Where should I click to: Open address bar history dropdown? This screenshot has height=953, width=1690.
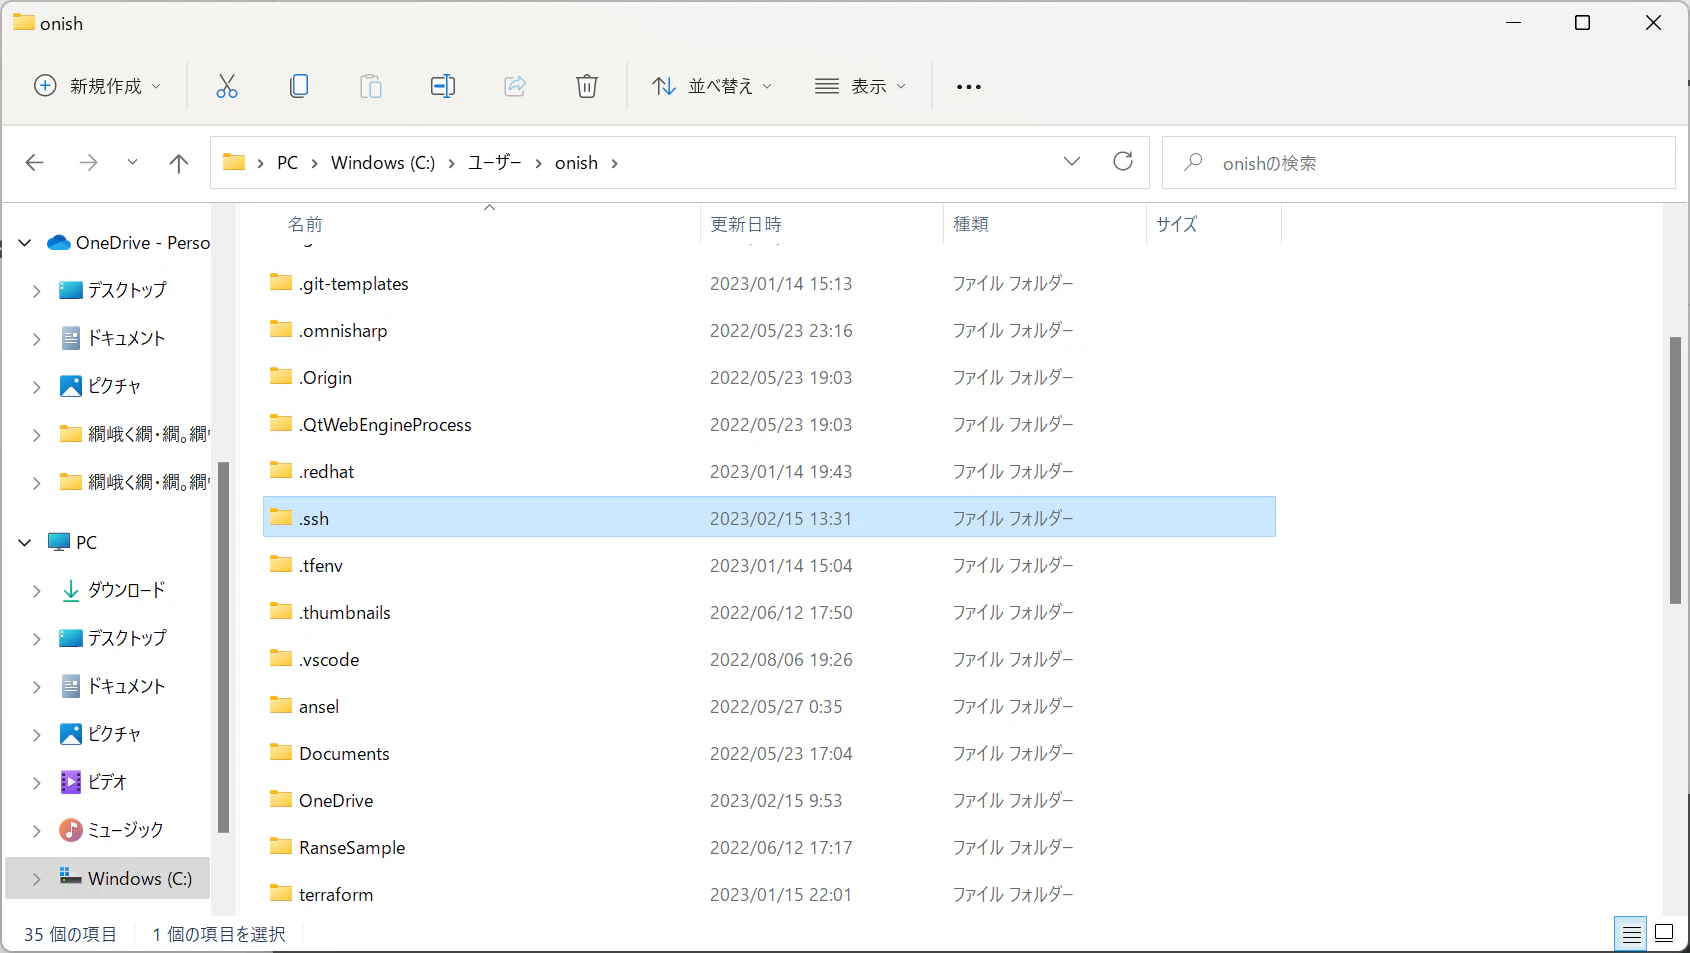click(x=1072, y=162)
